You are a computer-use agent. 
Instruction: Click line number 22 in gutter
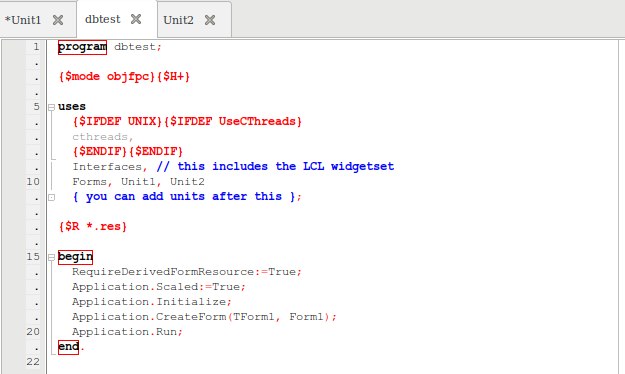tap(33, 362)
